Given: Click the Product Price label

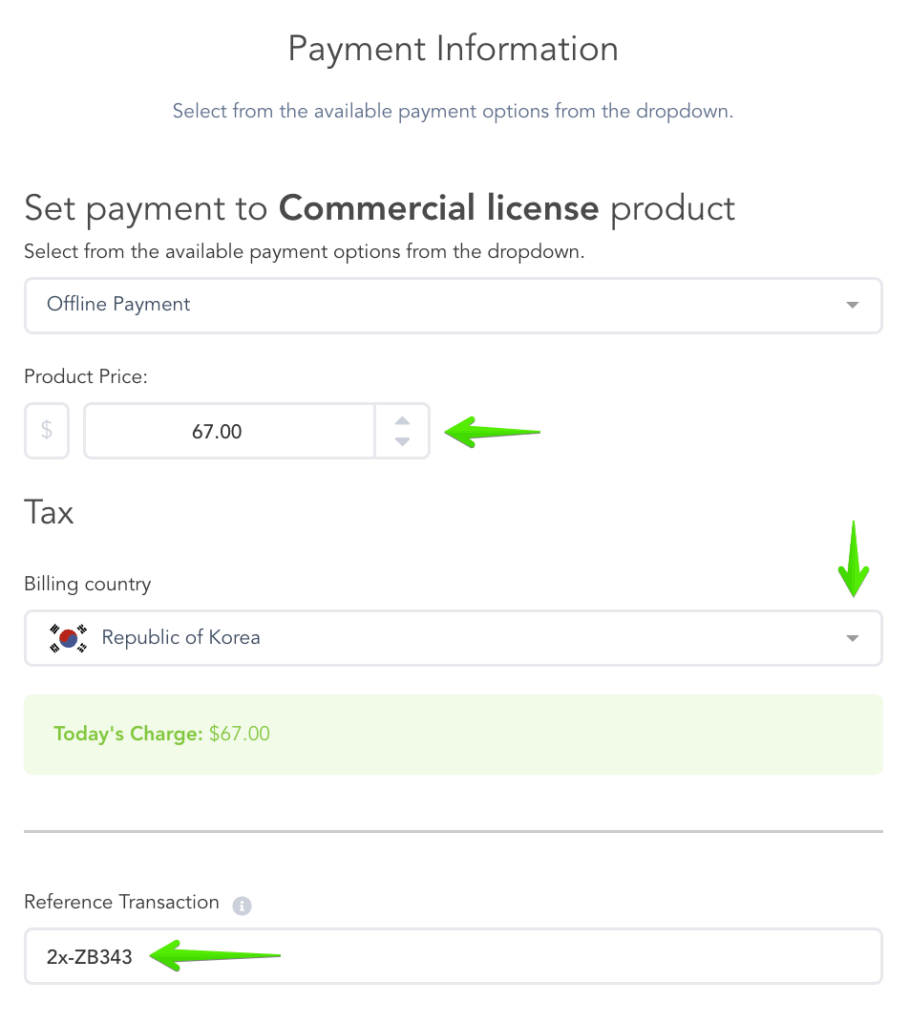Looking at the screenshot, I should pyautogui.click(x=85, y=375).
